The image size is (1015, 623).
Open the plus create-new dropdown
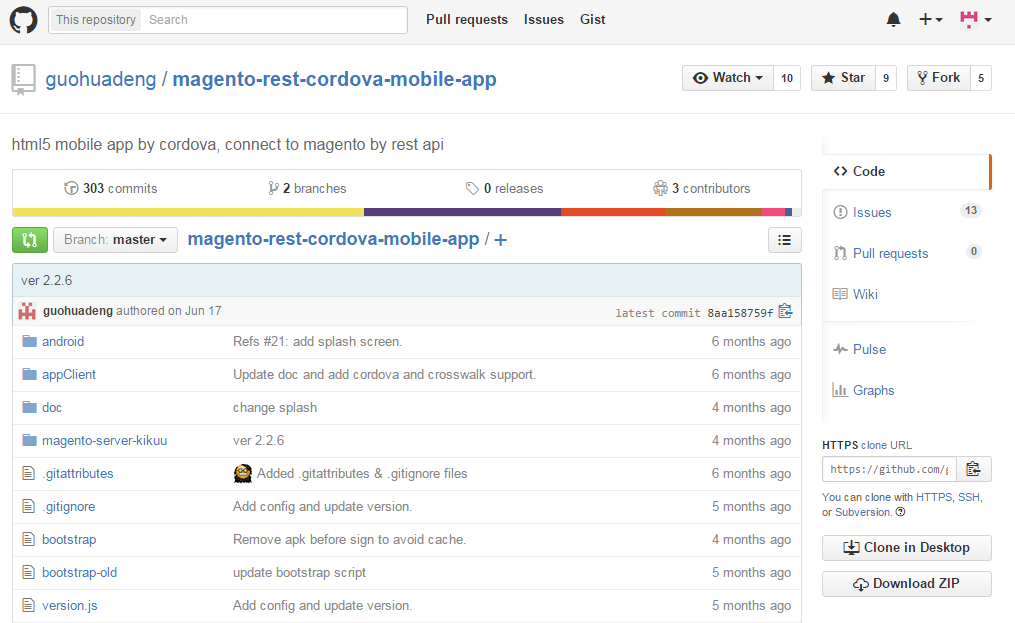coord(931,19)
